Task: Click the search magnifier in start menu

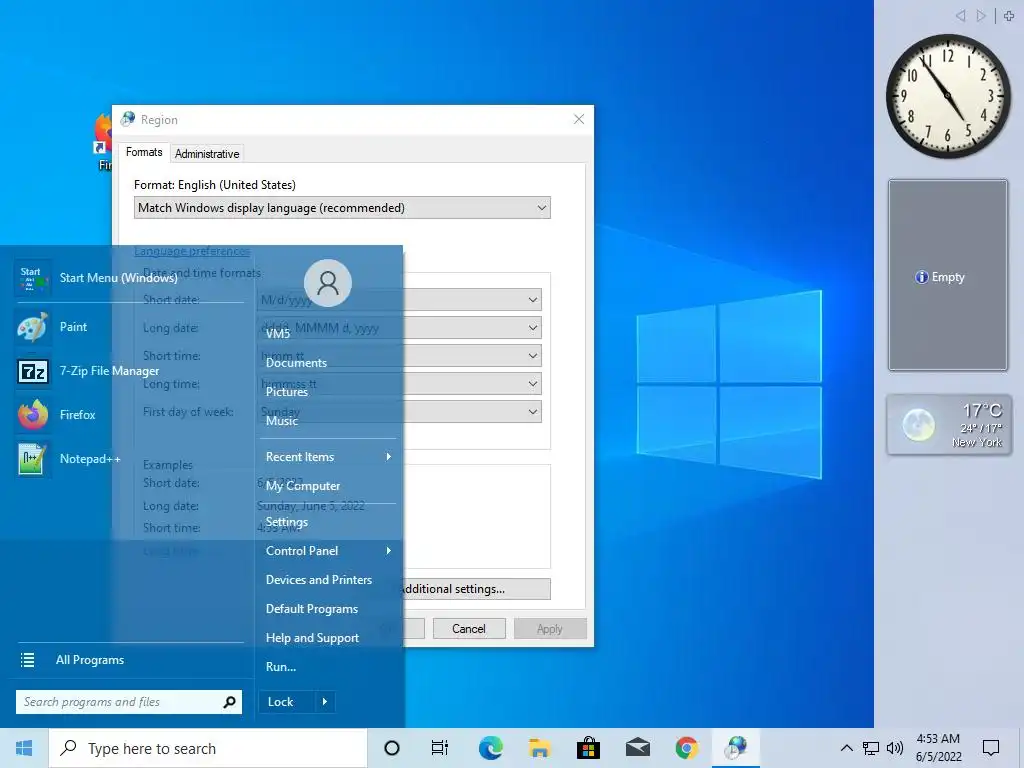Action: point(229,702)
